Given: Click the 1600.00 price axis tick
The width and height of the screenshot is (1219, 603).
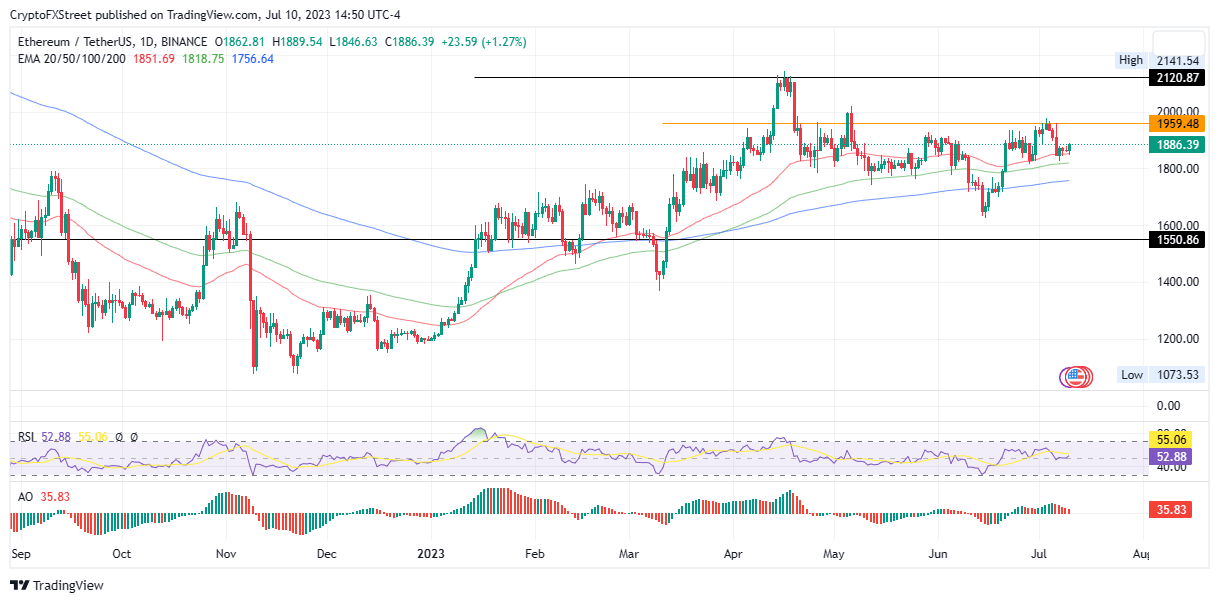Looking at the screenshot, I should [1177, 225].
